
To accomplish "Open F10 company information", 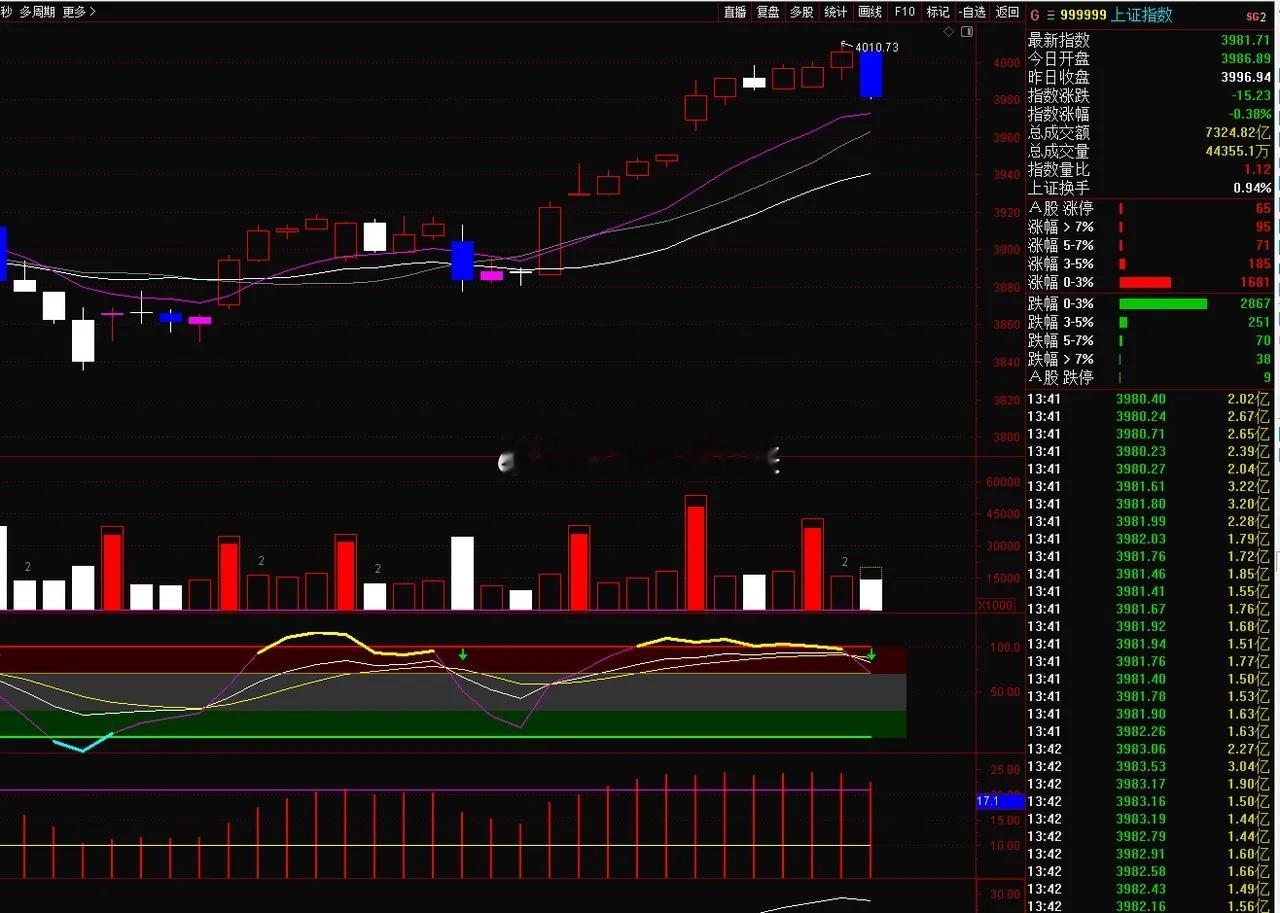I will [904, 12].
